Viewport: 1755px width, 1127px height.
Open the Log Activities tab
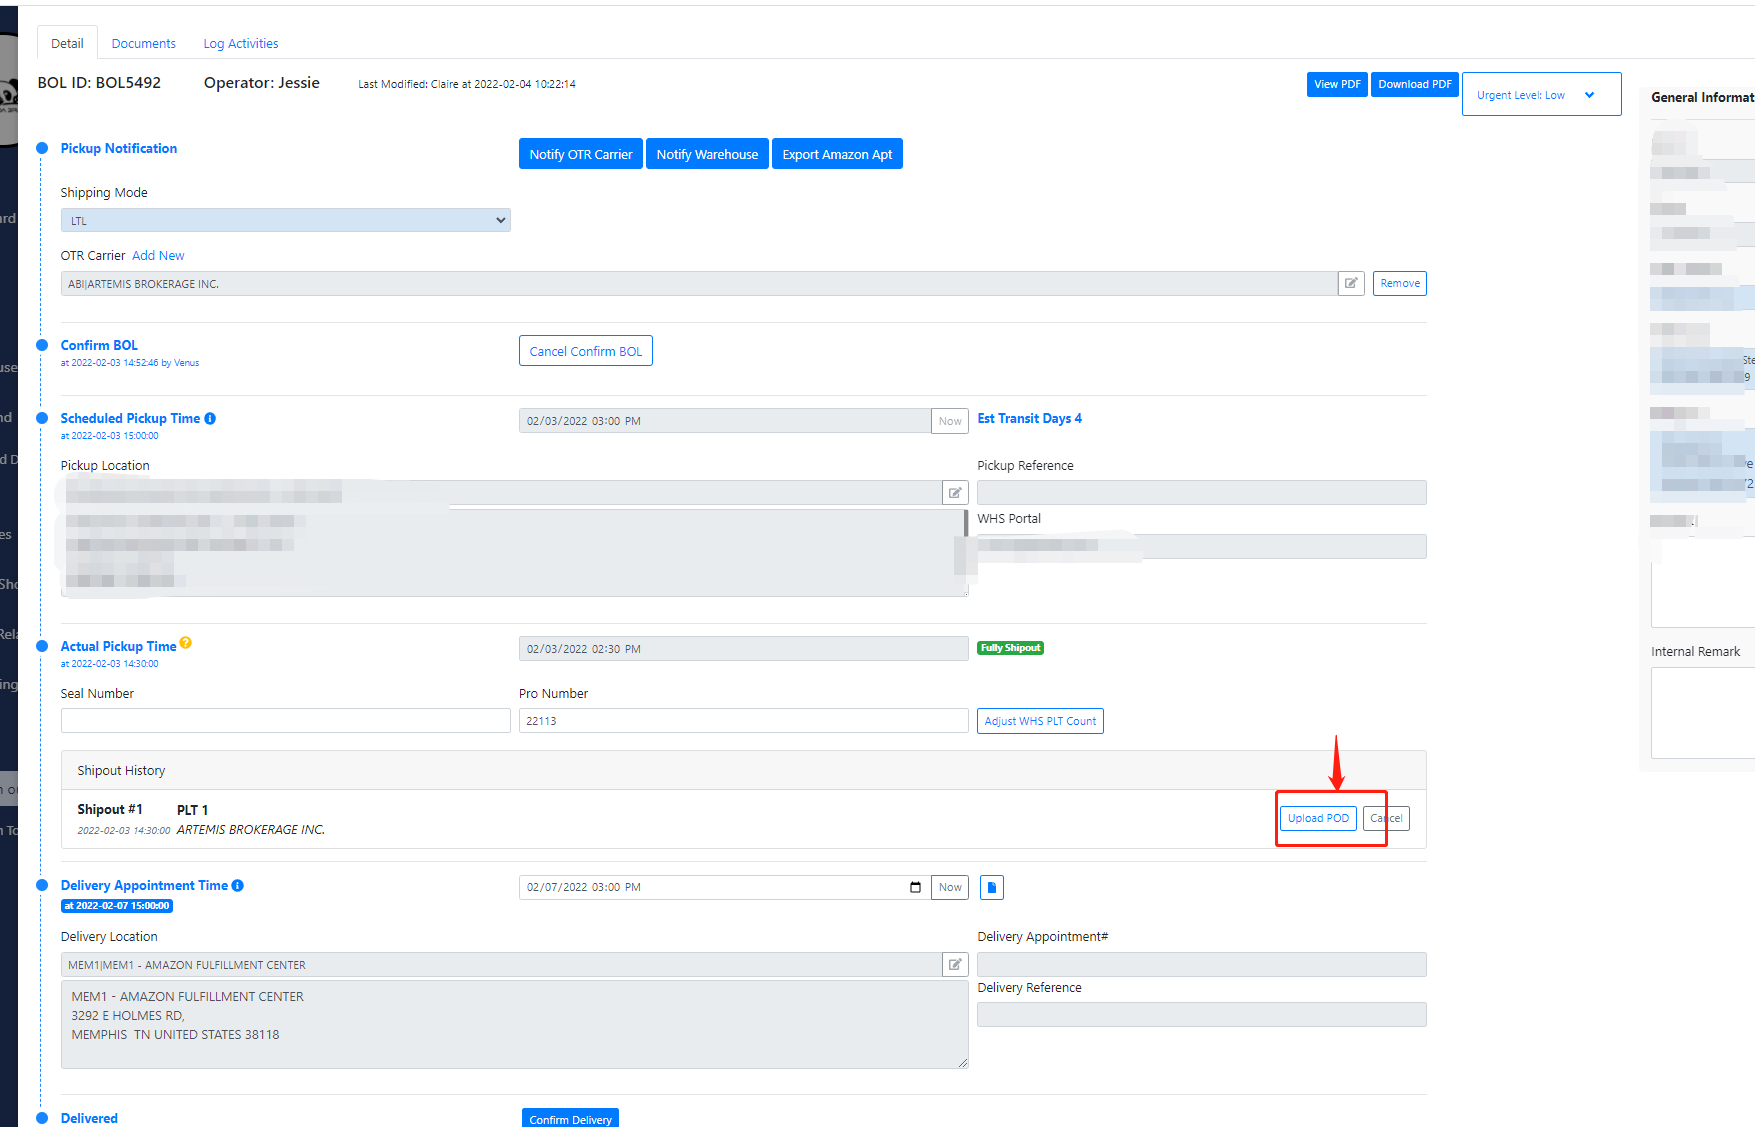click(x=240, y=44)
